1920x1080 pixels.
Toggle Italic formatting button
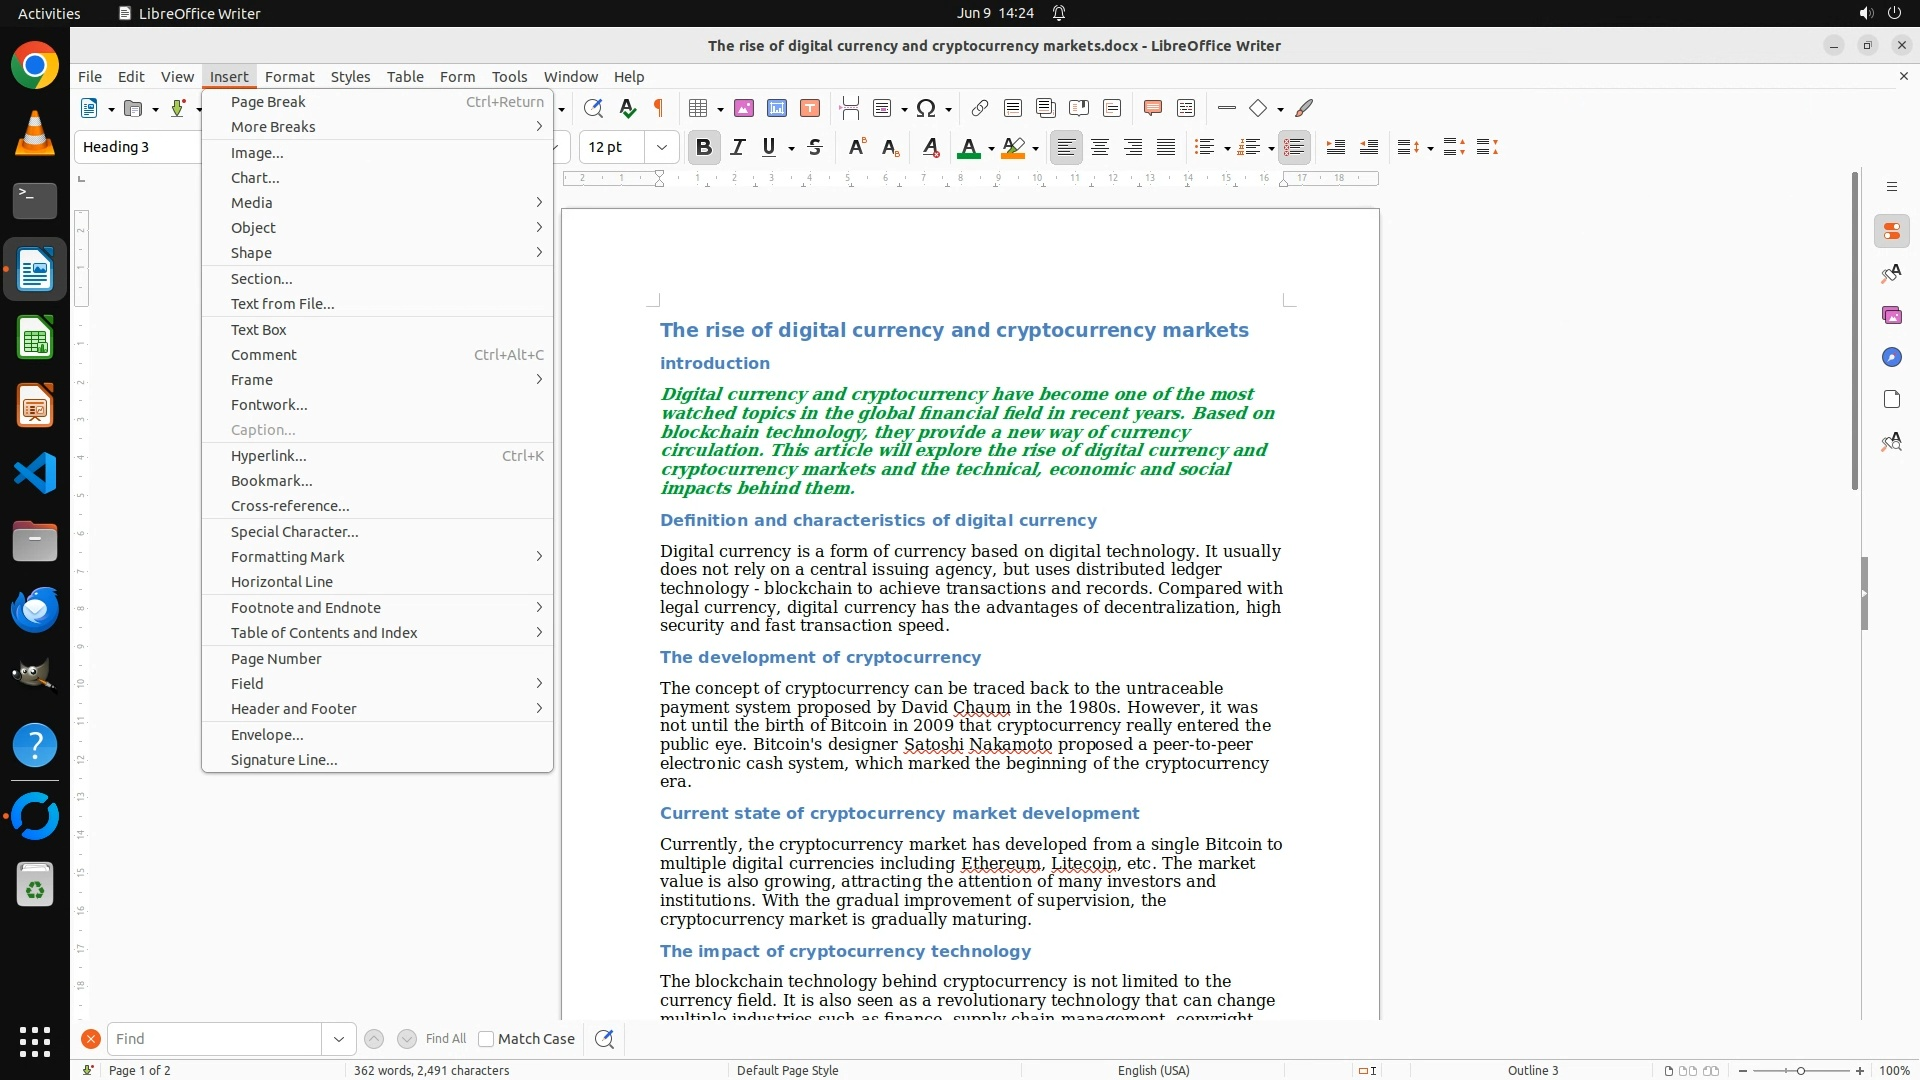pos(738,147)
